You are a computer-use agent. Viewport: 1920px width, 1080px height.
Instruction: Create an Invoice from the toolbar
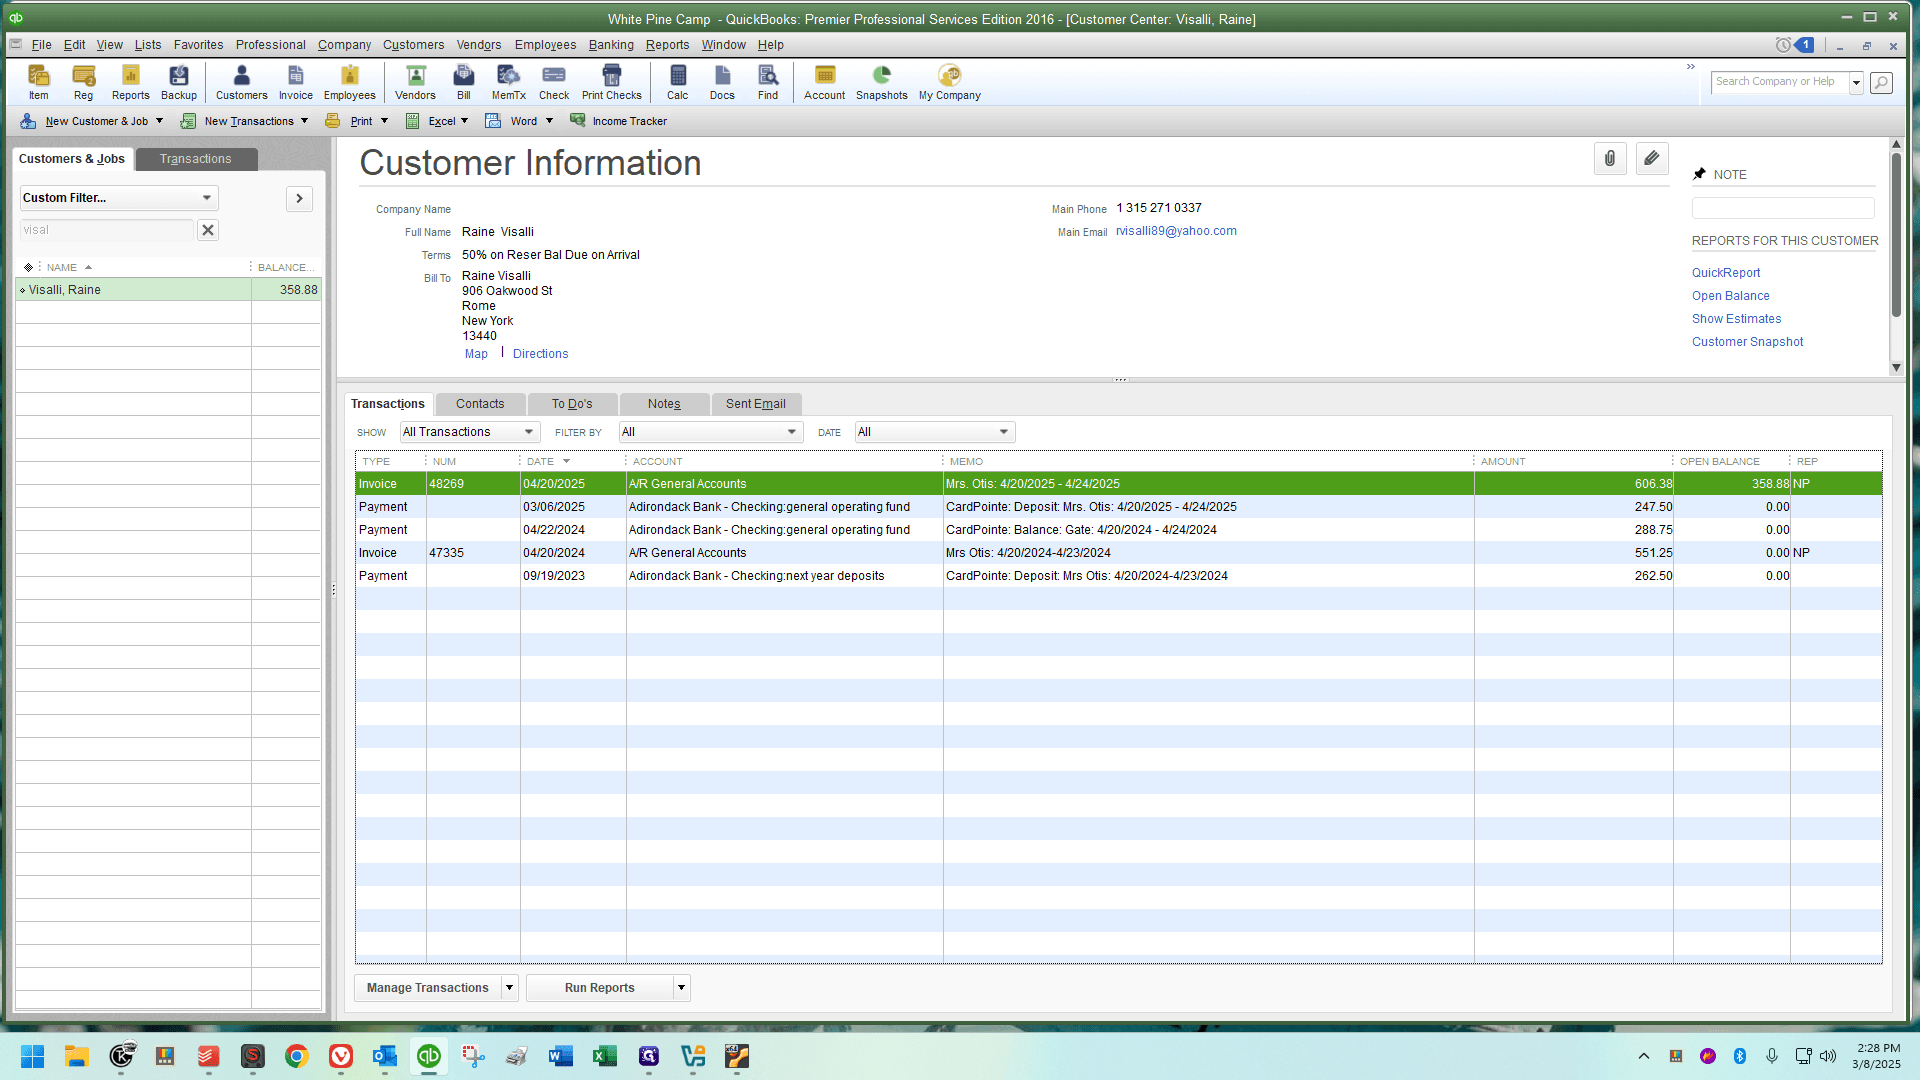click(x=296, y=82)
